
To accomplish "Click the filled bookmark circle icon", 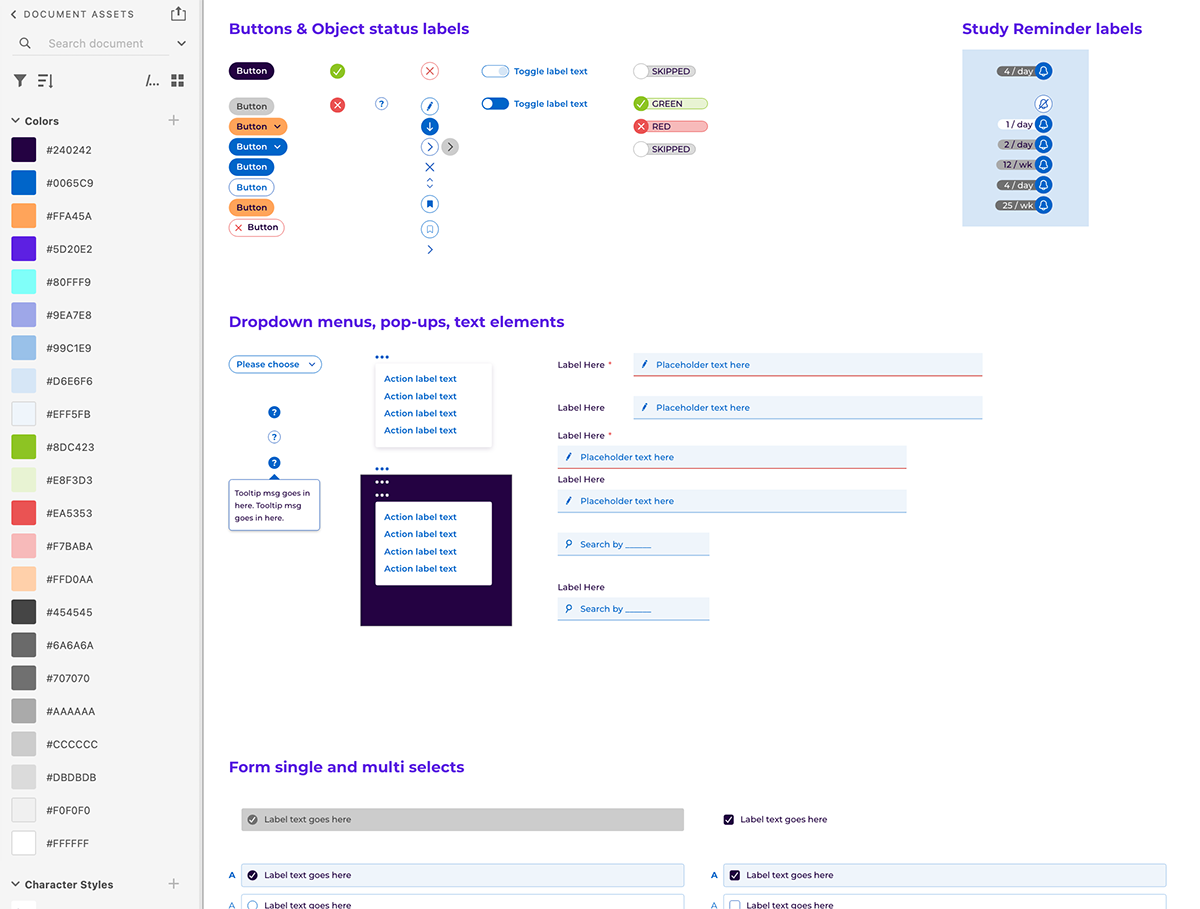I will (430, 204).
